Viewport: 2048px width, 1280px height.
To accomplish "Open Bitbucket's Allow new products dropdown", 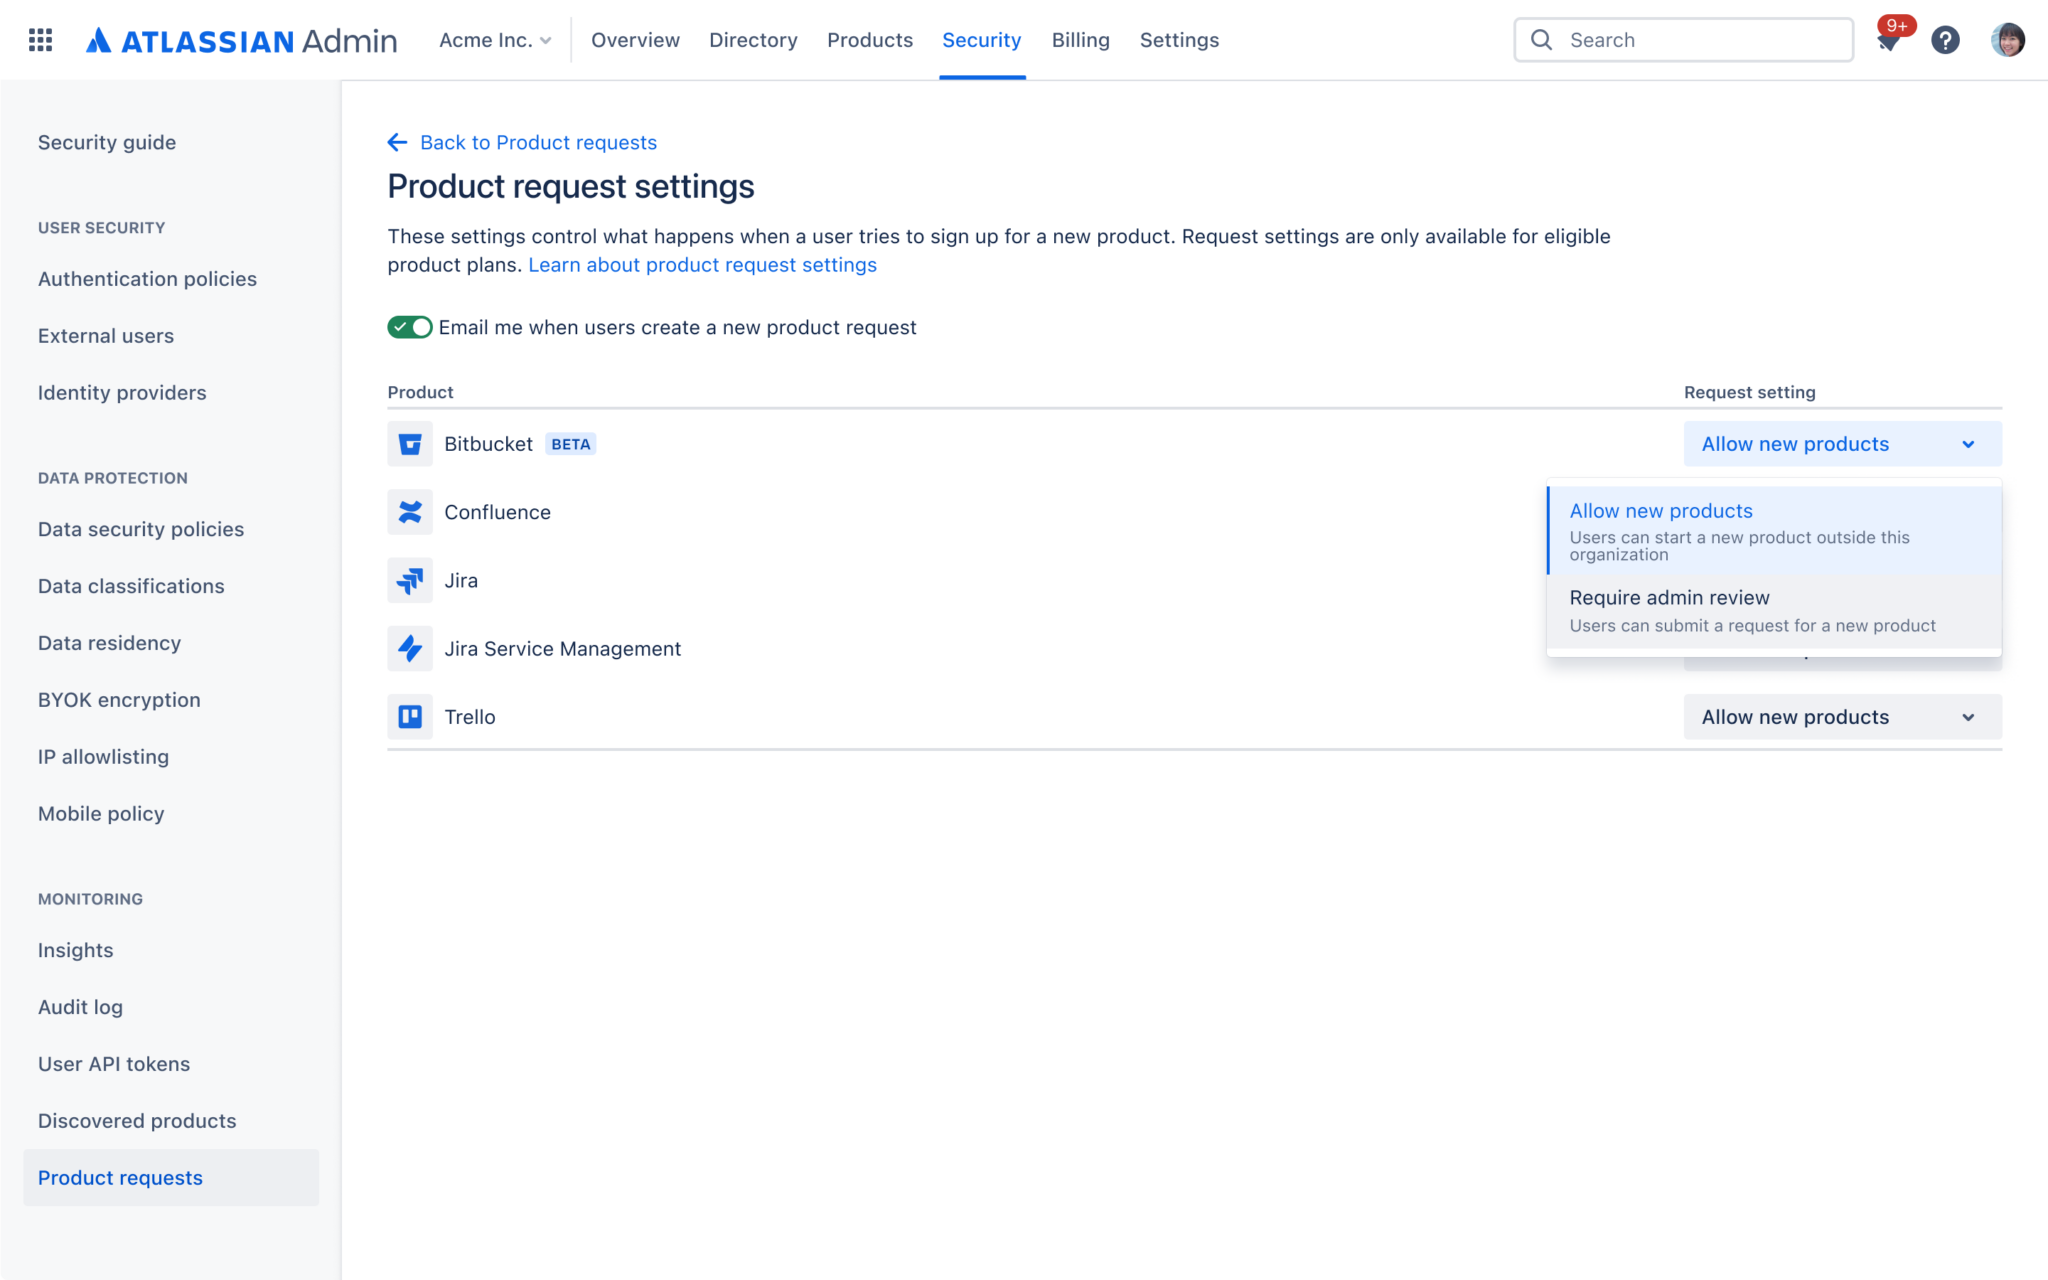I will [1839, 443].
